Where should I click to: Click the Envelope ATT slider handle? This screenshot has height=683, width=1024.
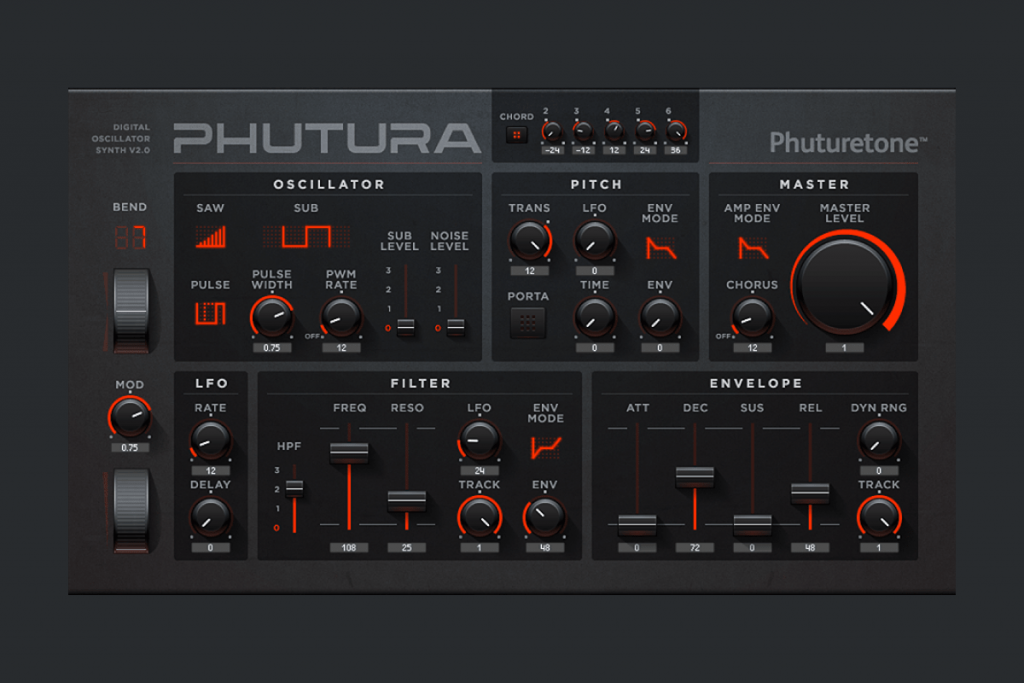(637, 524)
